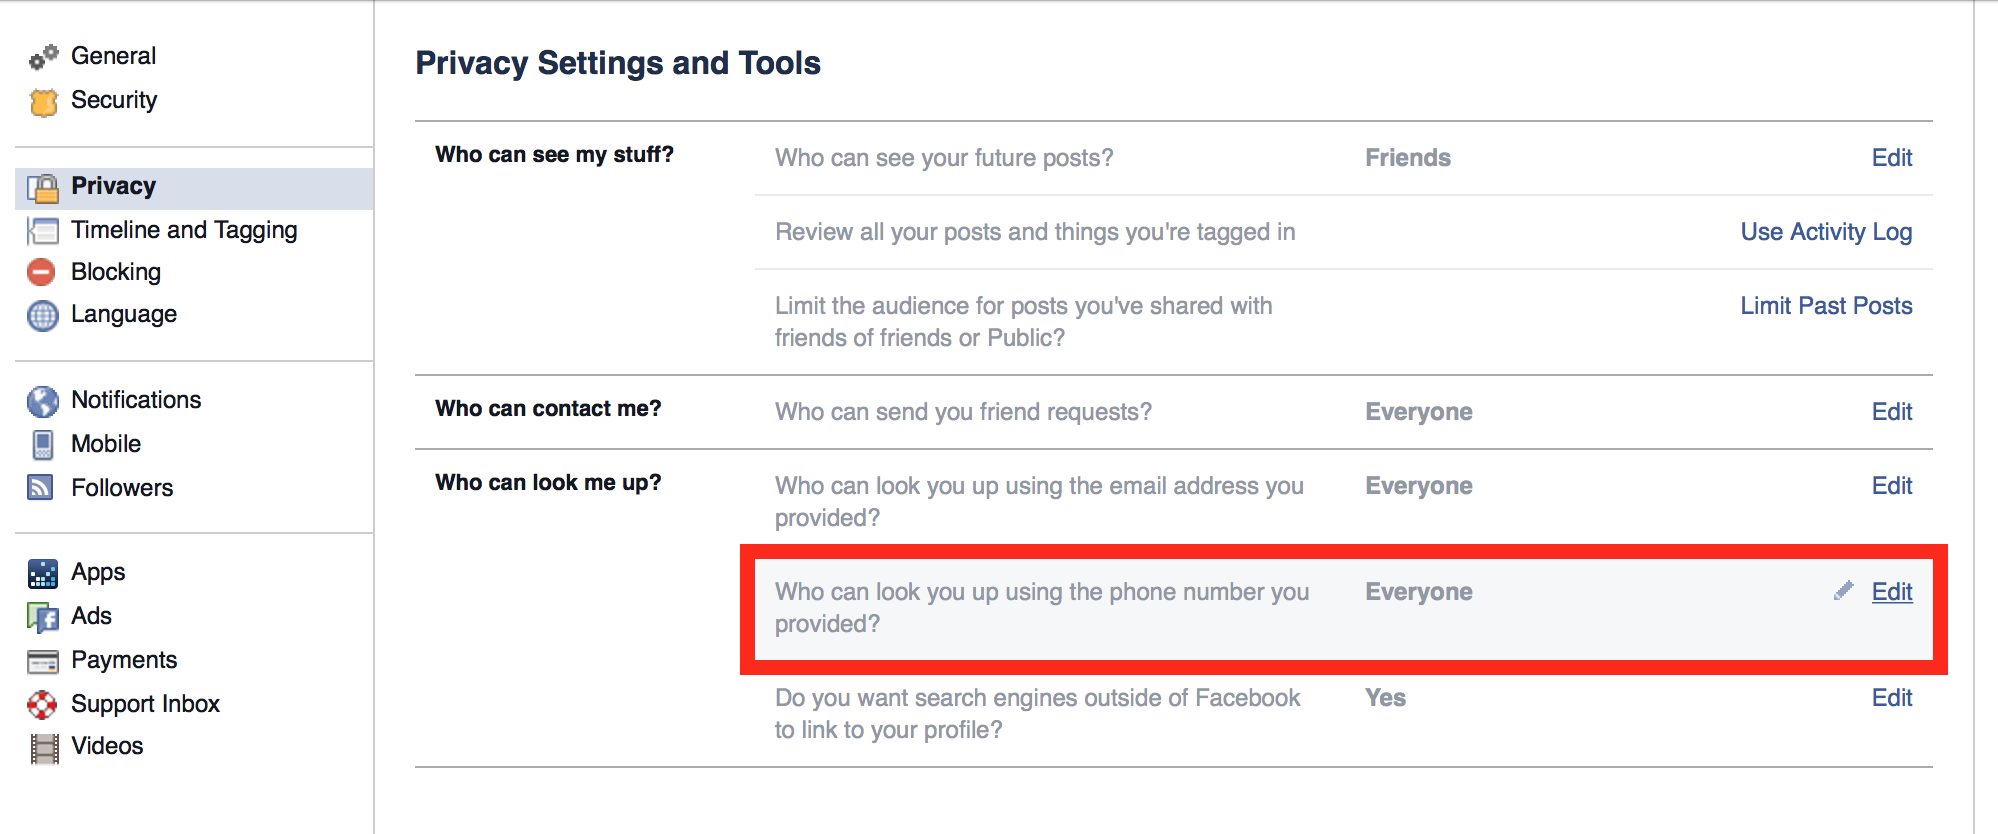Edit search engines linking setting
The height and width of the screenshot is (834, 1998).
pos(1892,698)
